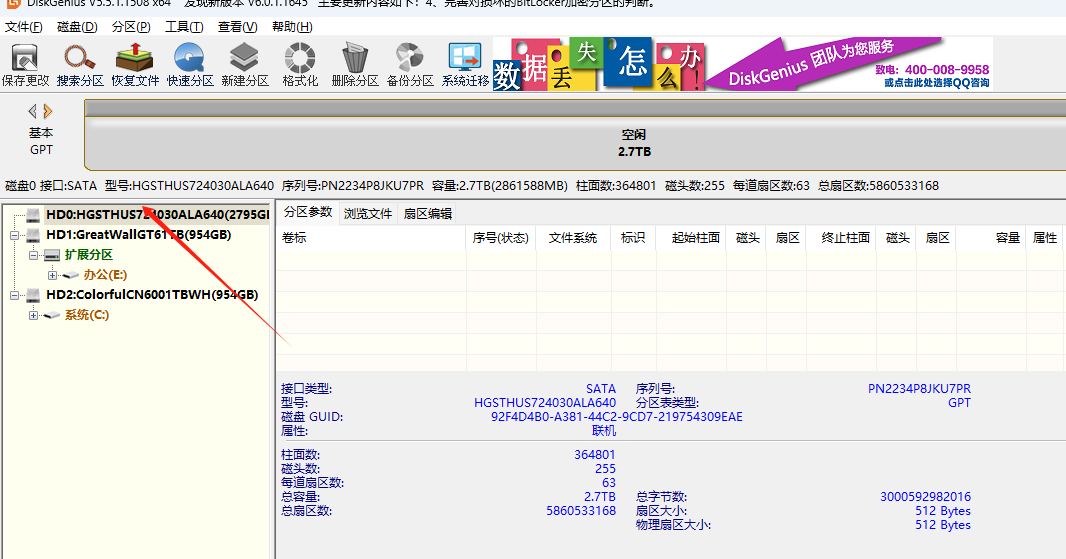Open the 查看(V) menu
This screenshot has height=559, width=1066.
[x=237, y=27]
